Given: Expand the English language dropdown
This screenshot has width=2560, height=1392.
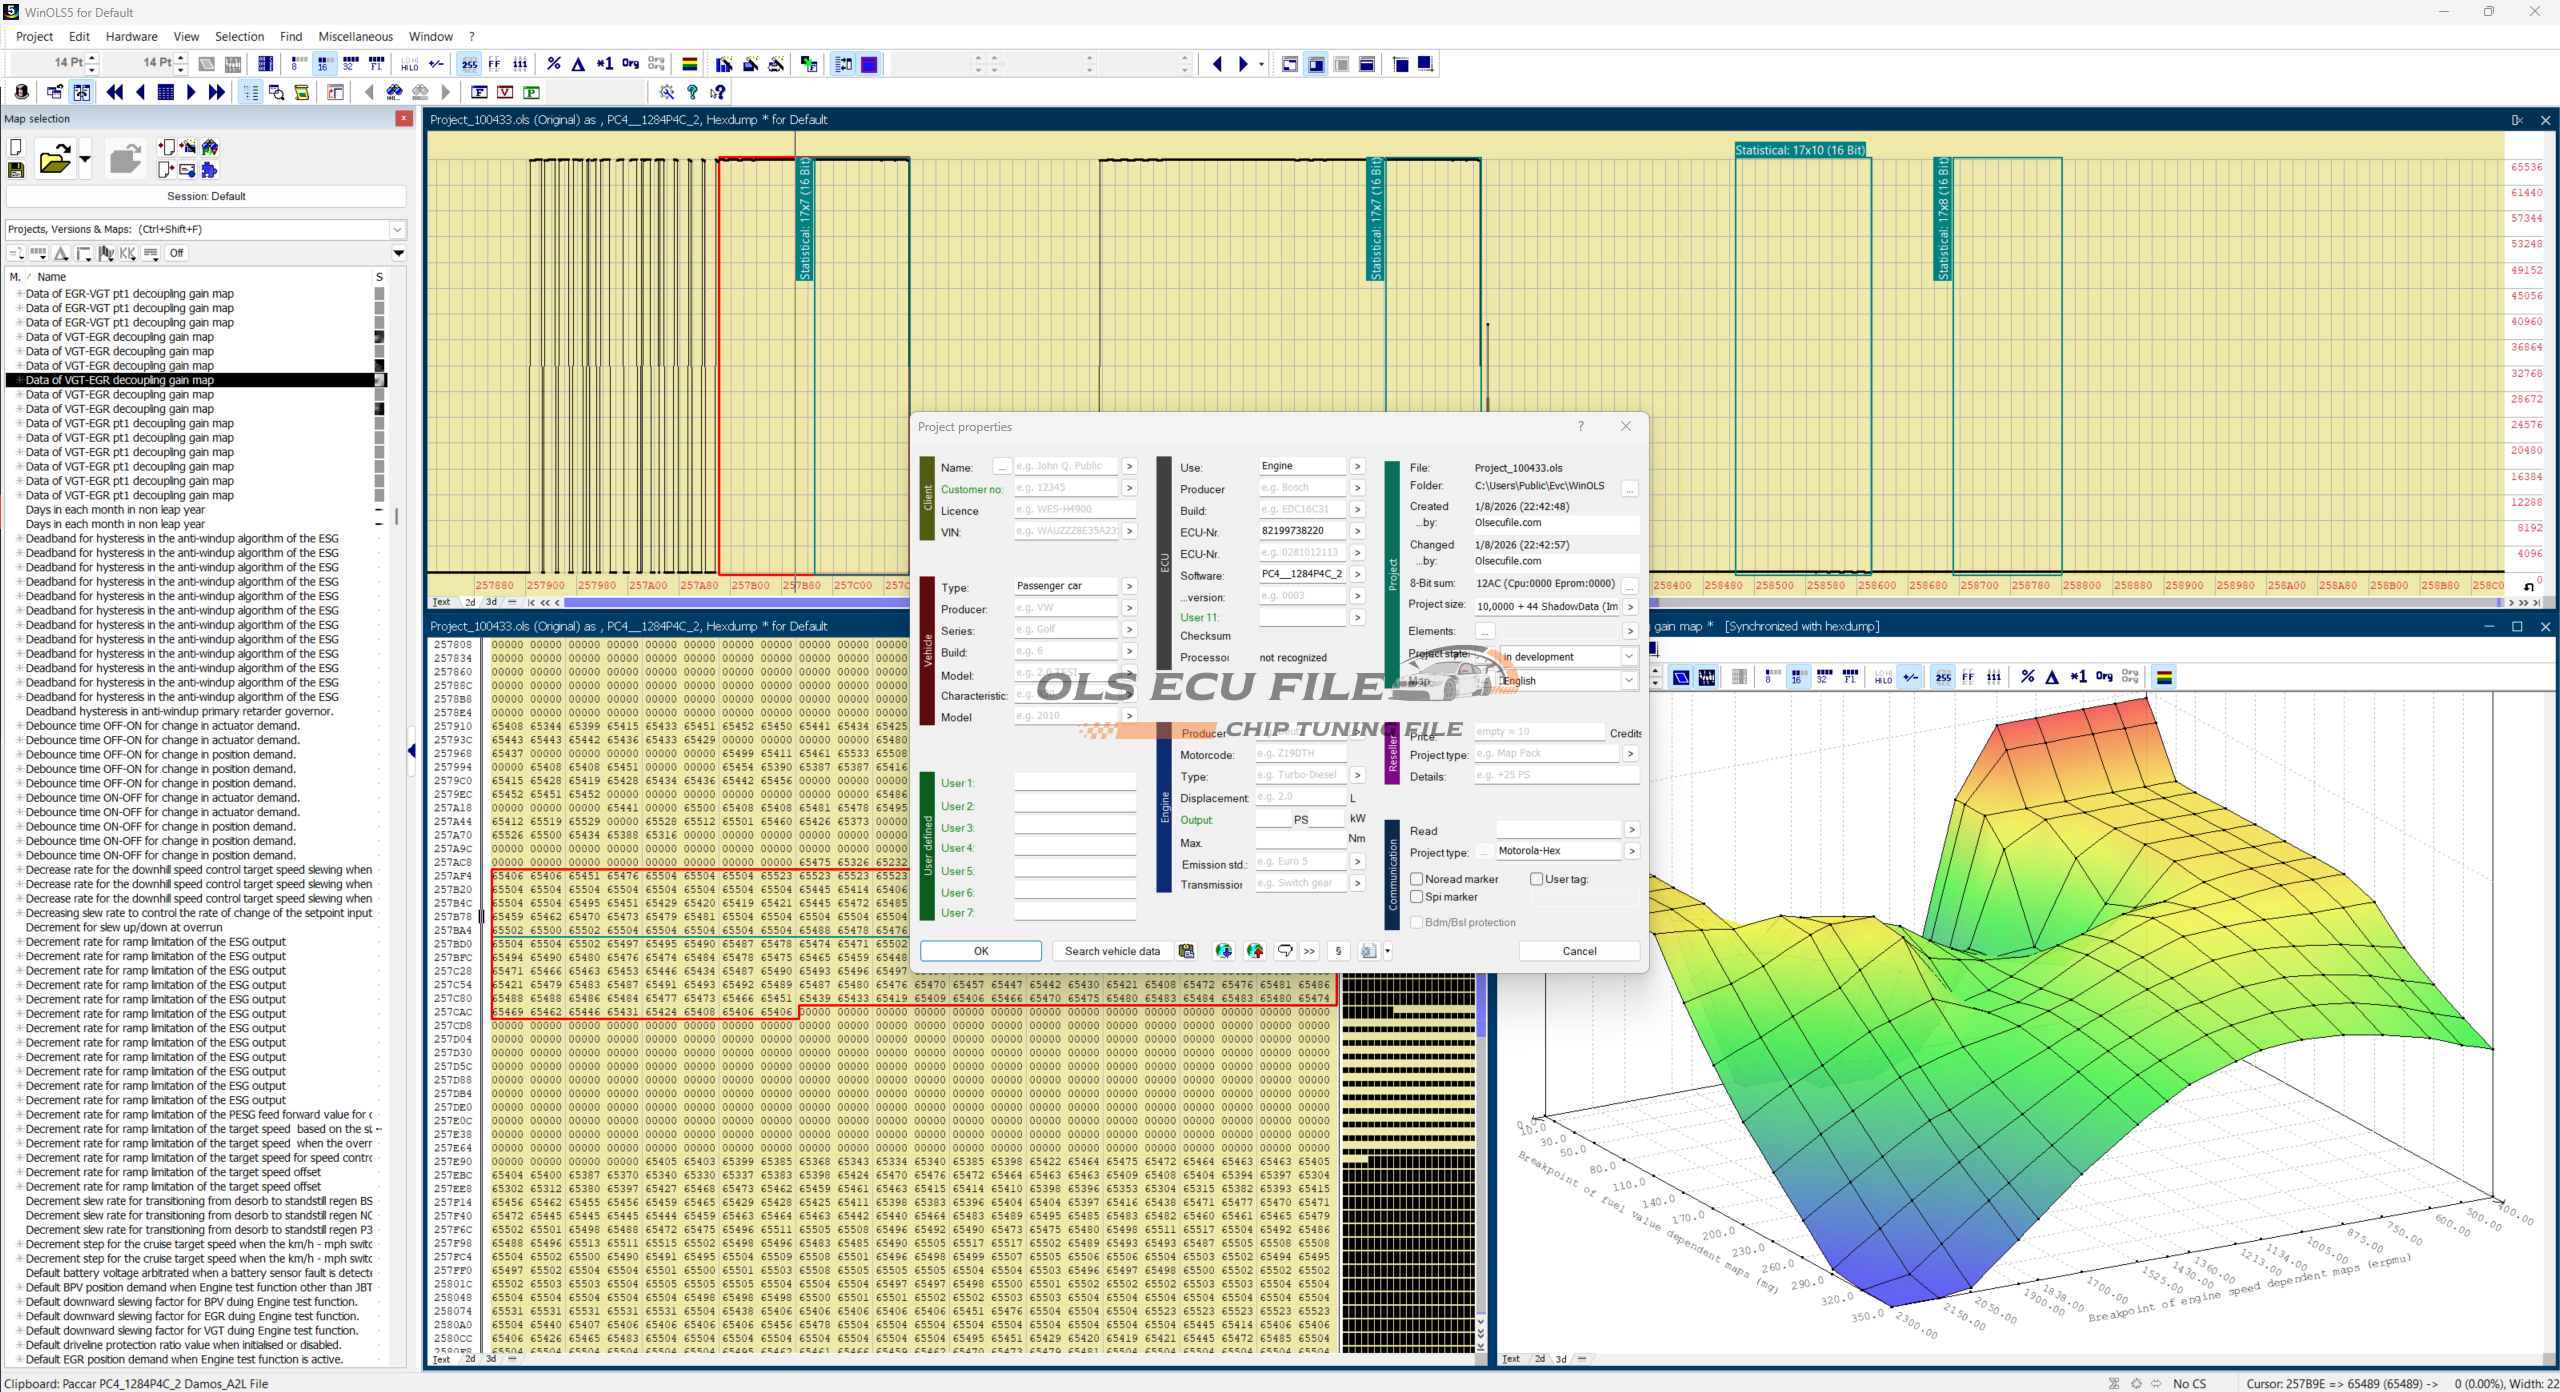Looking at the screenshot, I should point(1628,680).
